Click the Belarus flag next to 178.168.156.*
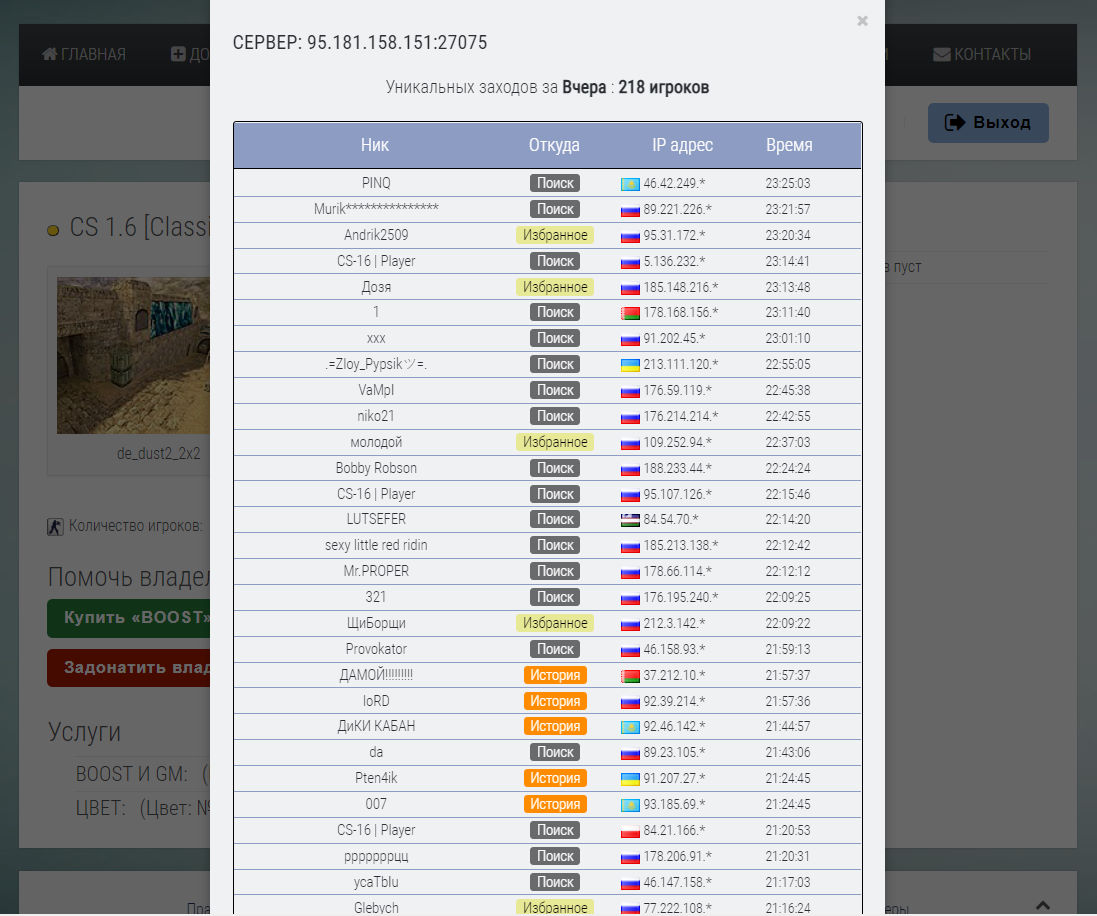The image size is (1097, 916). pyautogui.click(x=630, y=313)
